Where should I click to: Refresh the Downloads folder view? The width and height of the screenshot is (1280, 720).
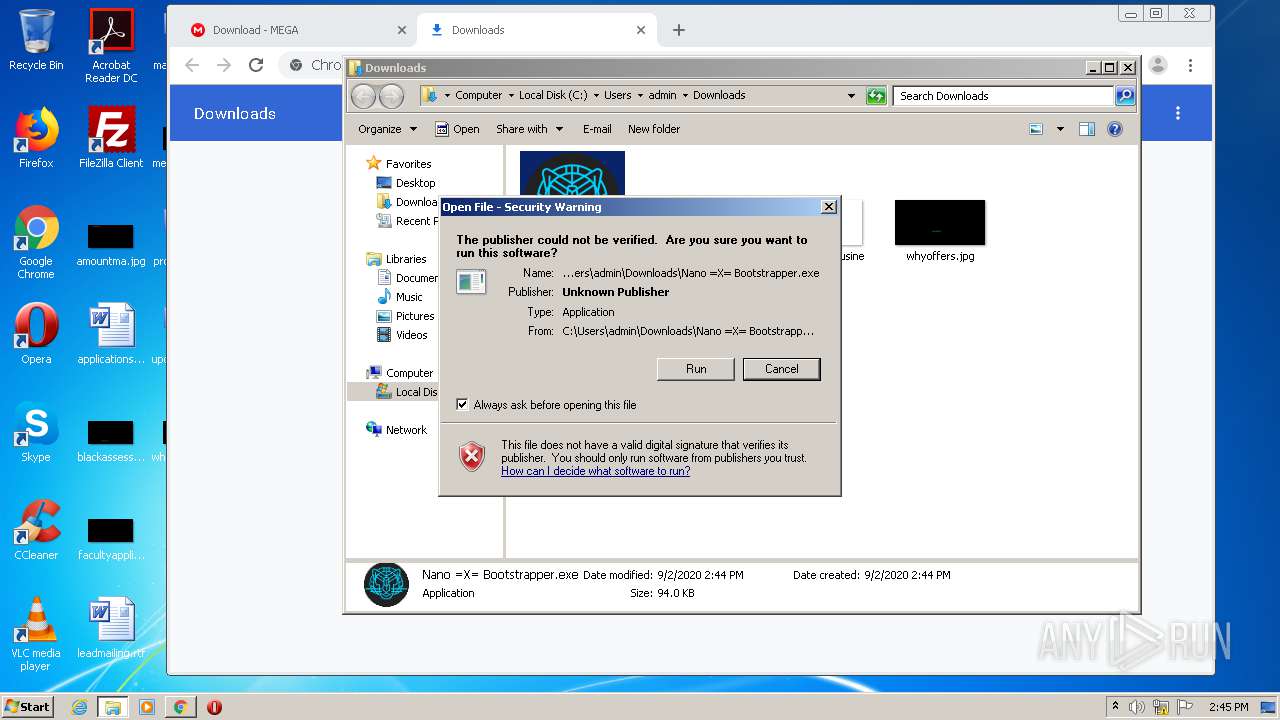pos(876,96)
